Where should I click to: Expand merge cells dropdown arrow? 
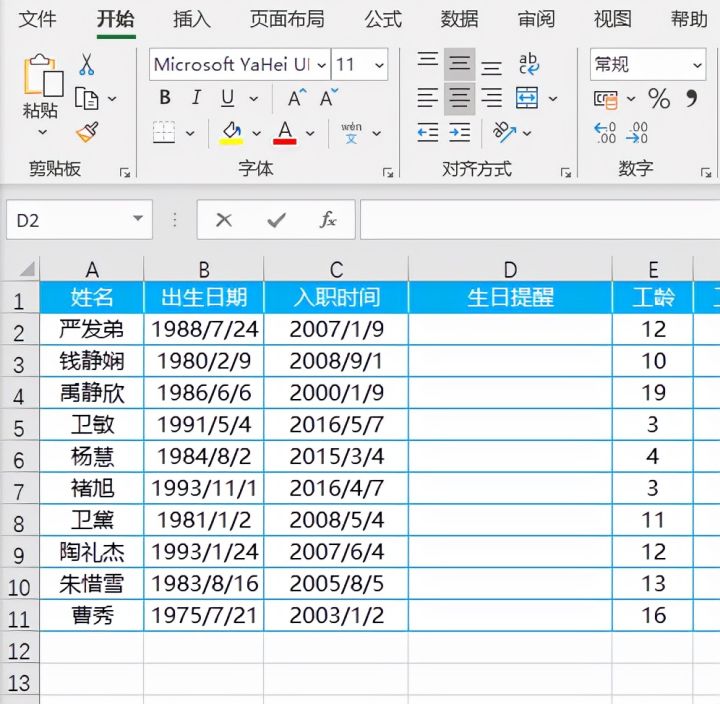point(553,98)
